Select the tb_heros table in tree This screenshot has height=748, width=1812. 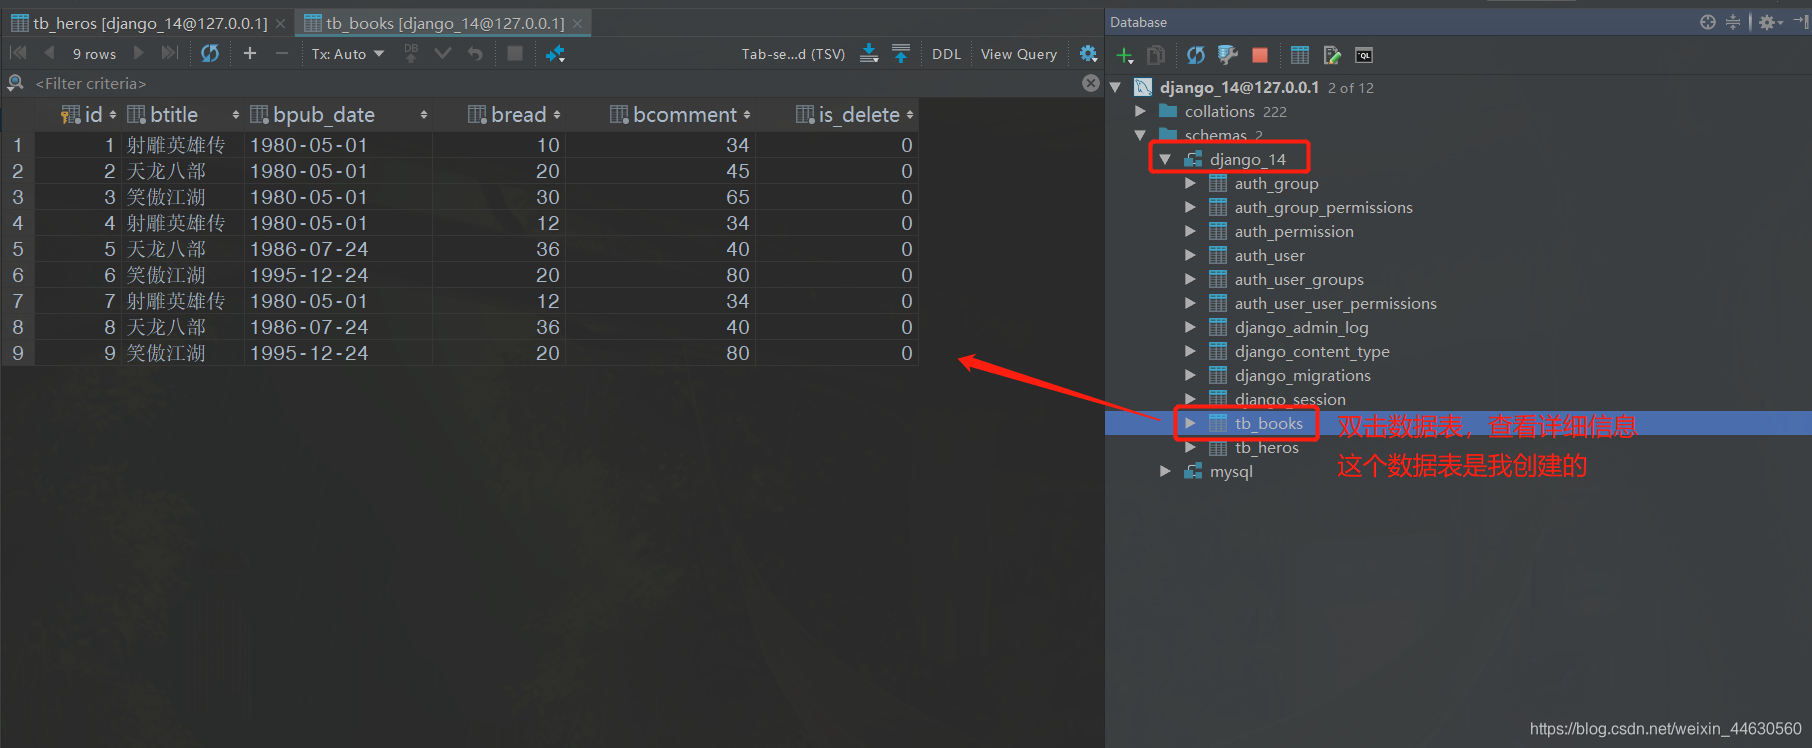click(1266, 447)
